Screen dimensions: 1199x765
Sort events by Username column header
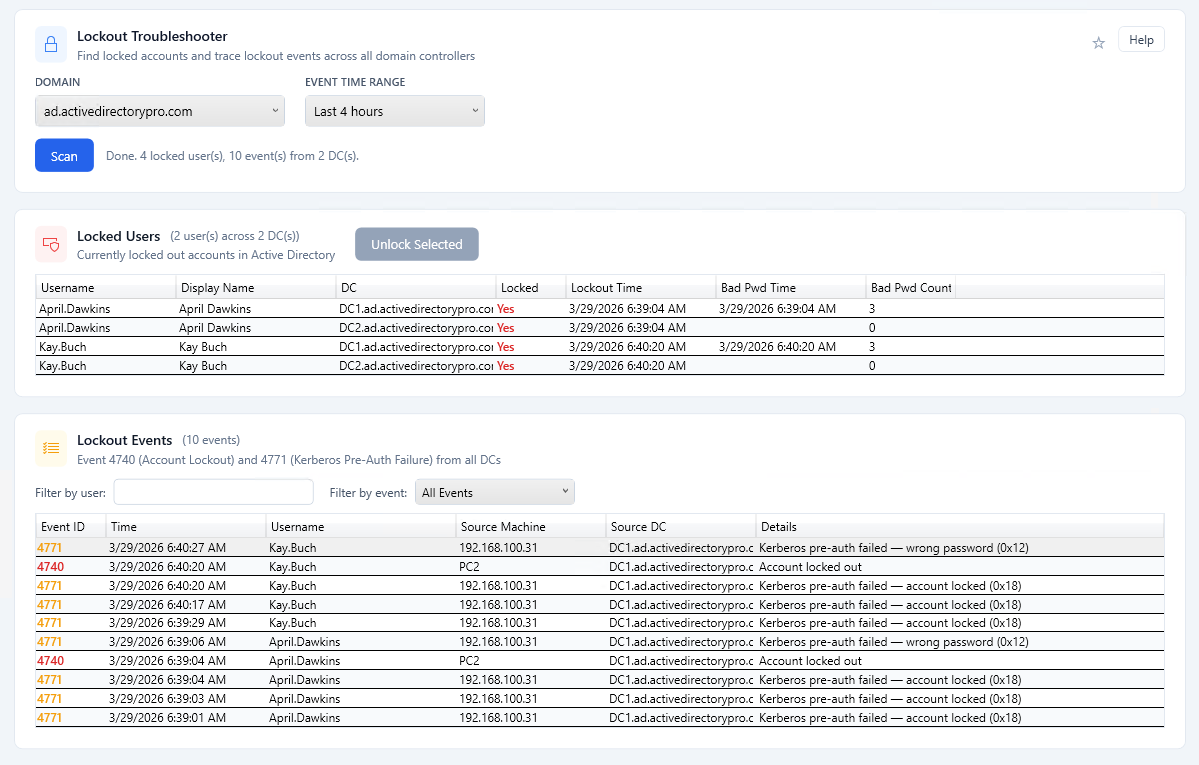(x=361, y=526)
